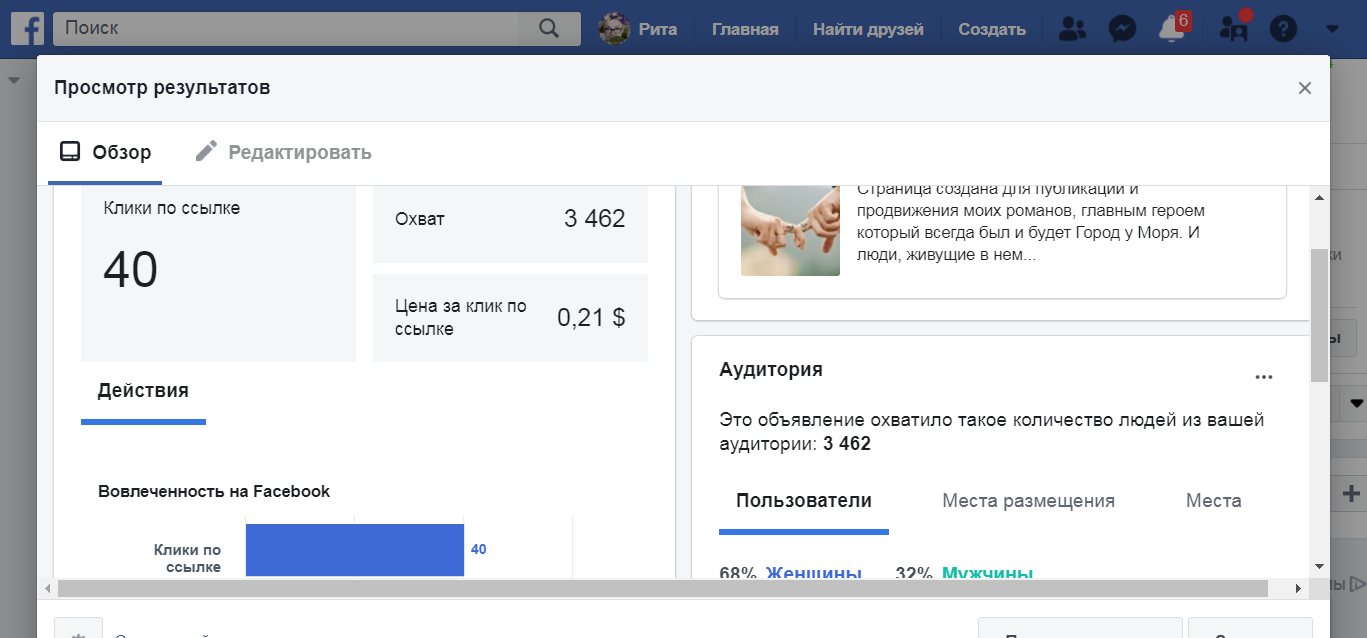
Task: Switch to the Редактировать tab
Action: tap(283, 152)
